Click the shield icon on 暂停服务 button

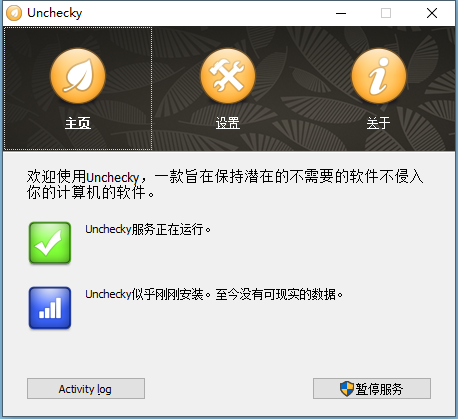[x=347, y=389]
